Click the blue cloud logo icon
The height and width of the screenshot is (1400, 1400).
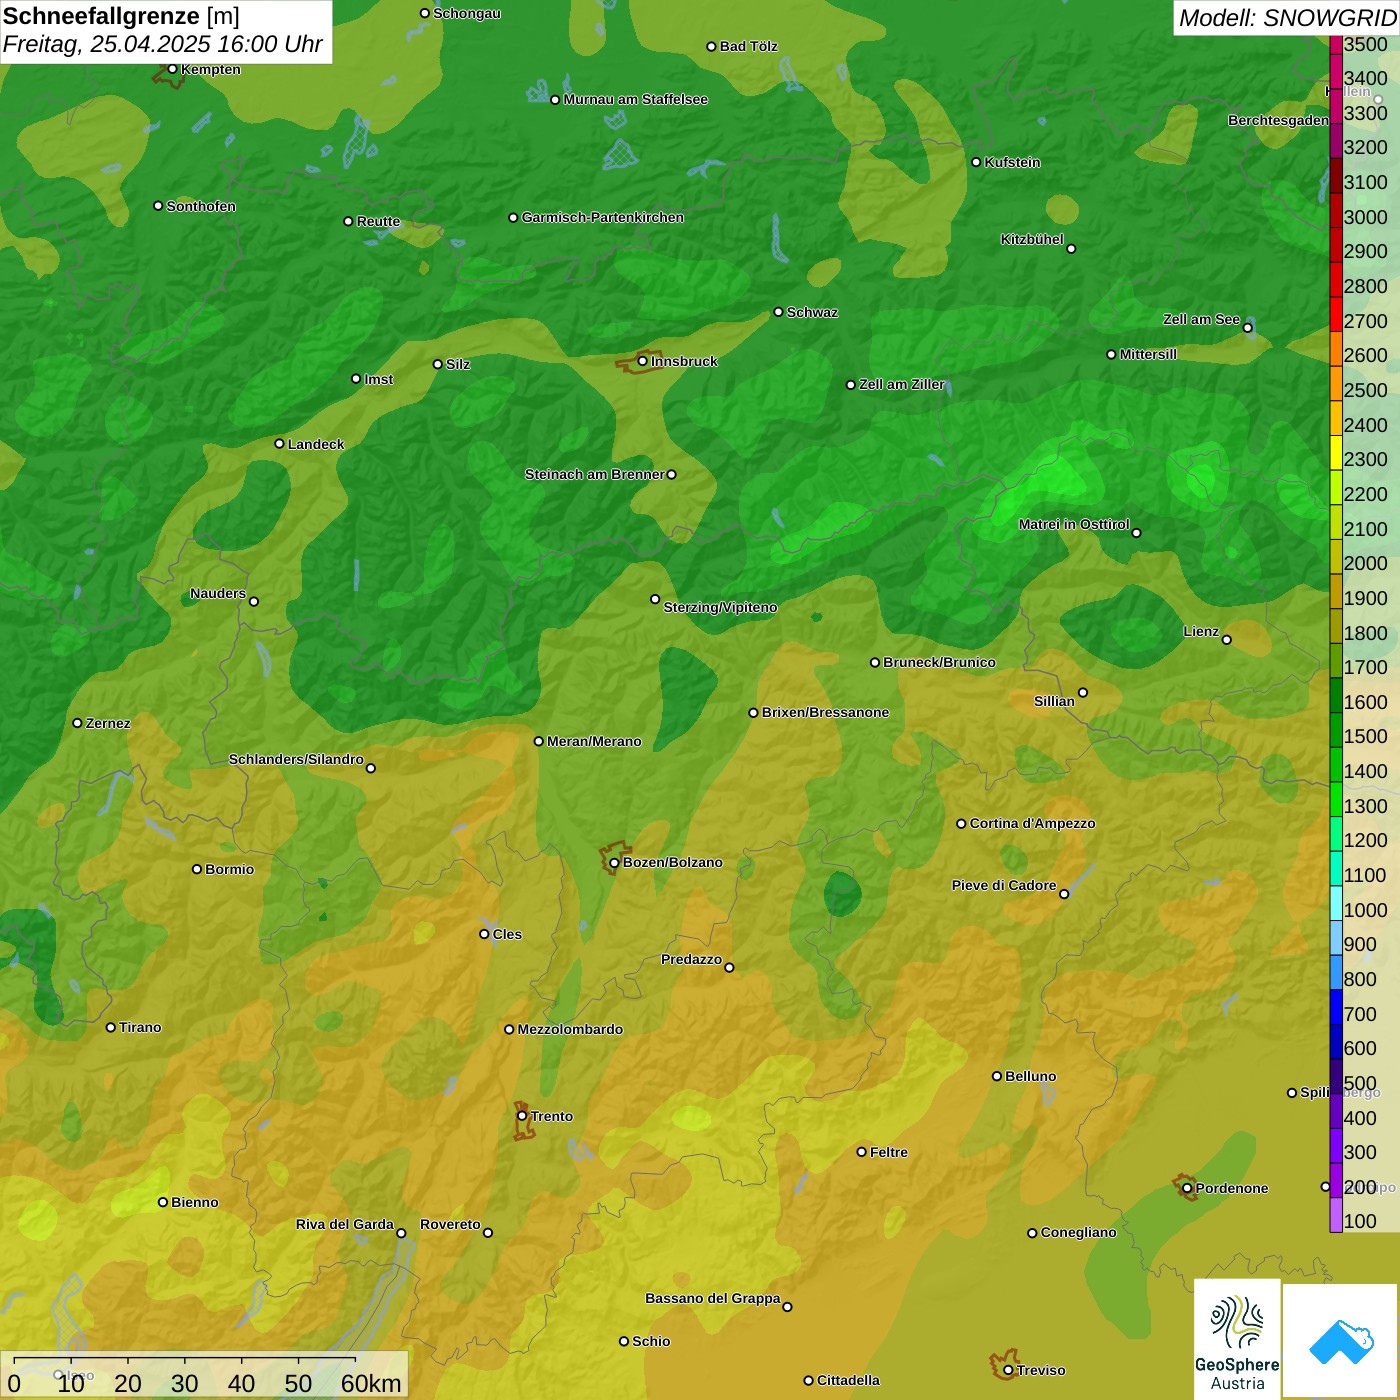1341,1341
